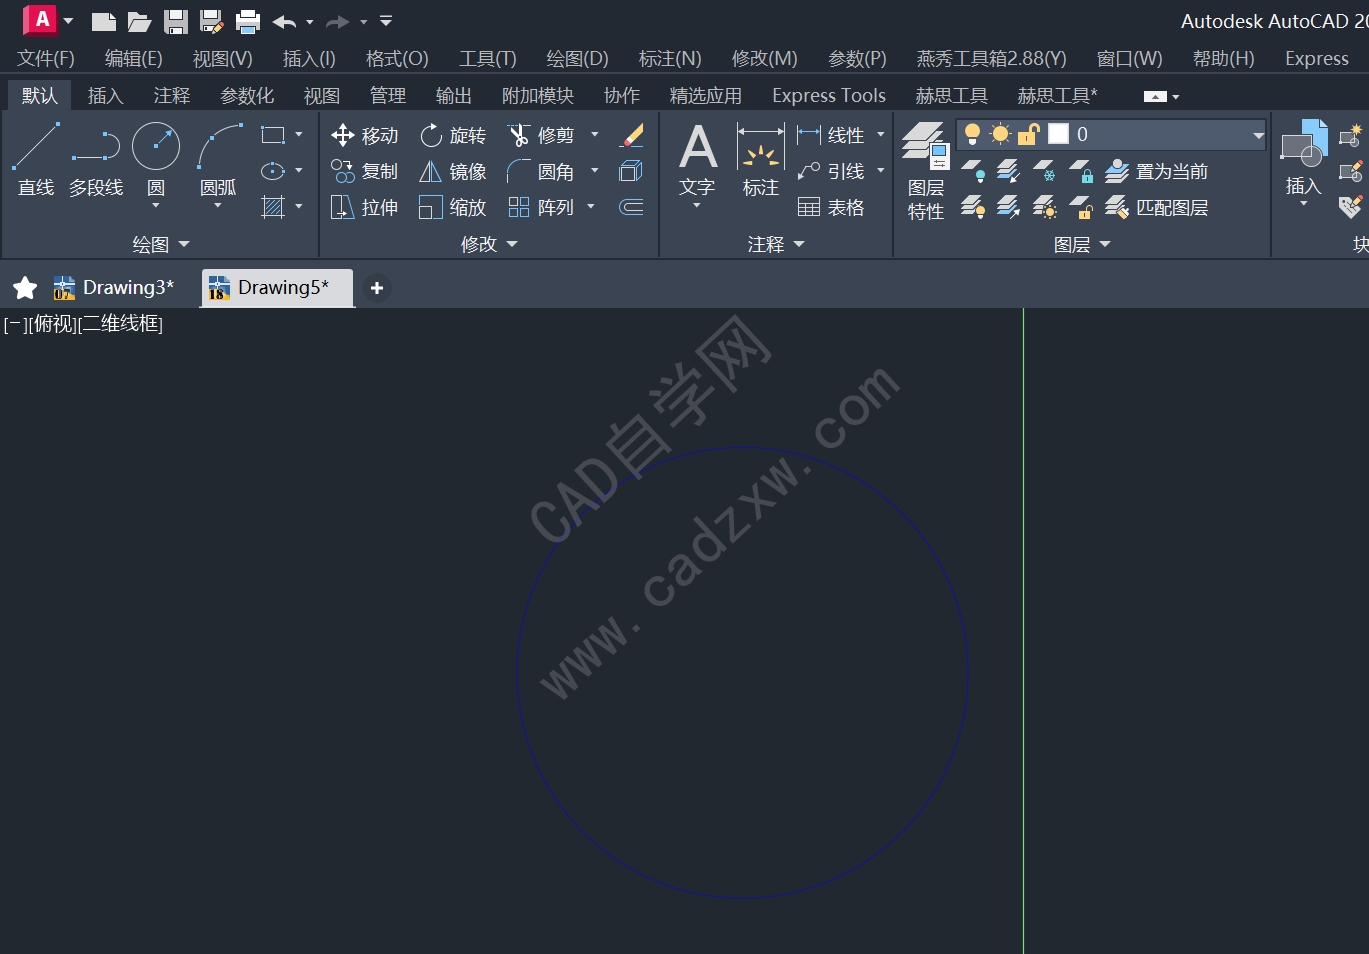The image size is (1369, 954).
Task: Select the 圆弧 (Arc) tool icon
Action: [220, 146]
